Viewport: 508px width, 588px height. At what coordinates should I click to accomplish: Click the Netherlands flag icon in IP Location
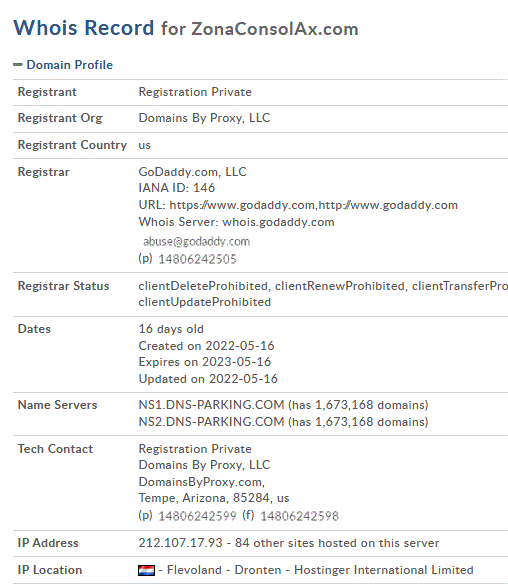pyautogui.click(x=146, y=570)
